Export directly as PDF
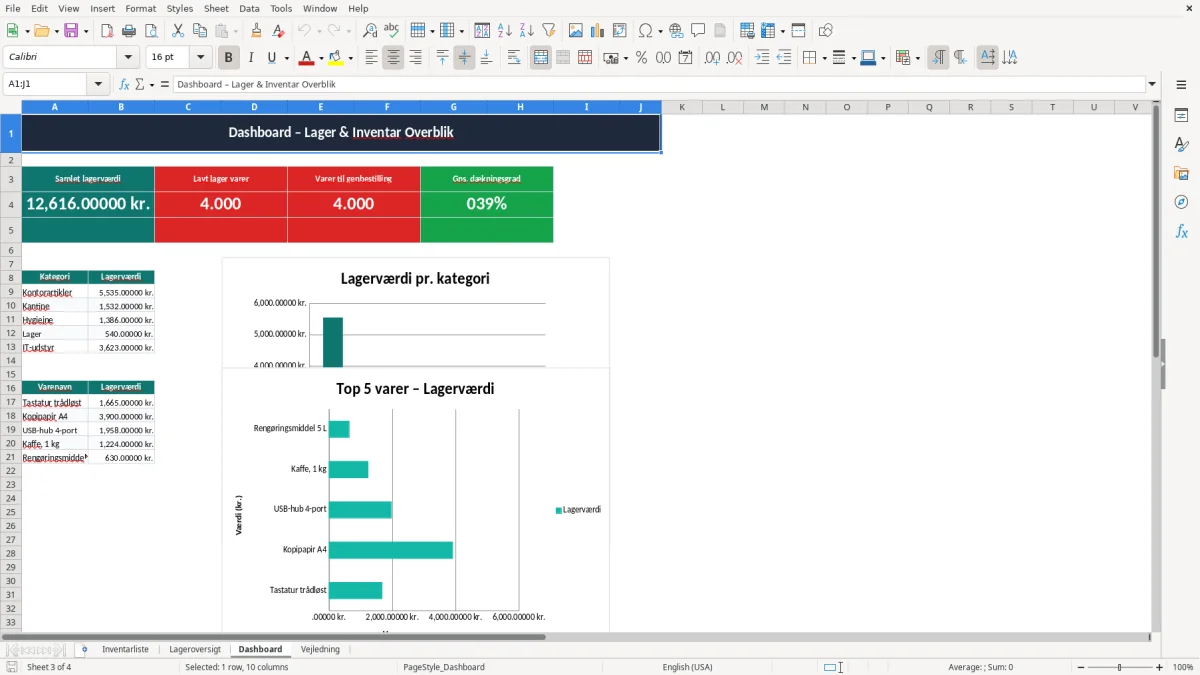 [107, 31]
